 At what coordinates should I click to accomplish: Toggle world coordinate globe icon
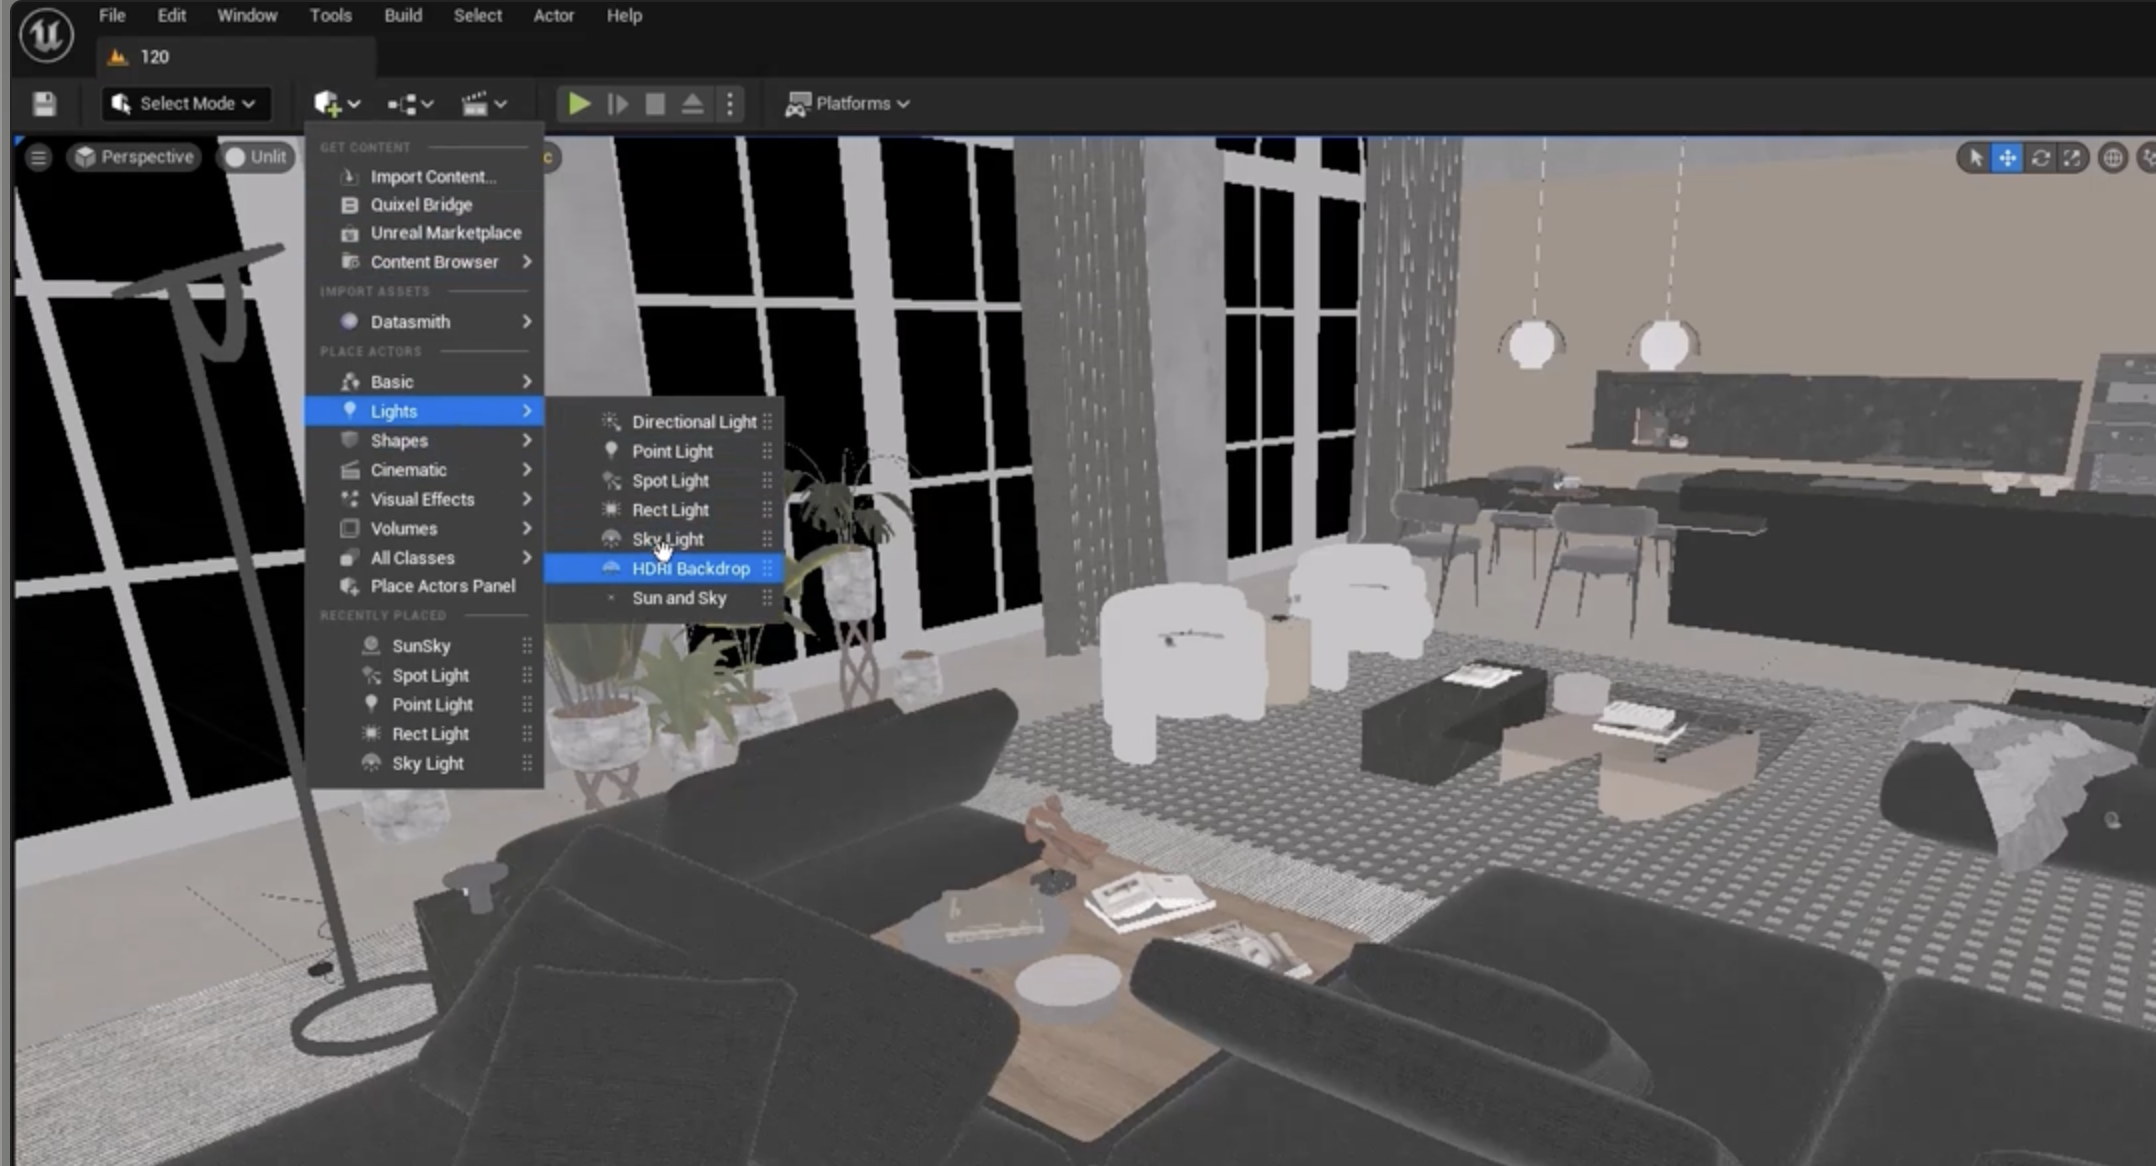[2112, 158]
